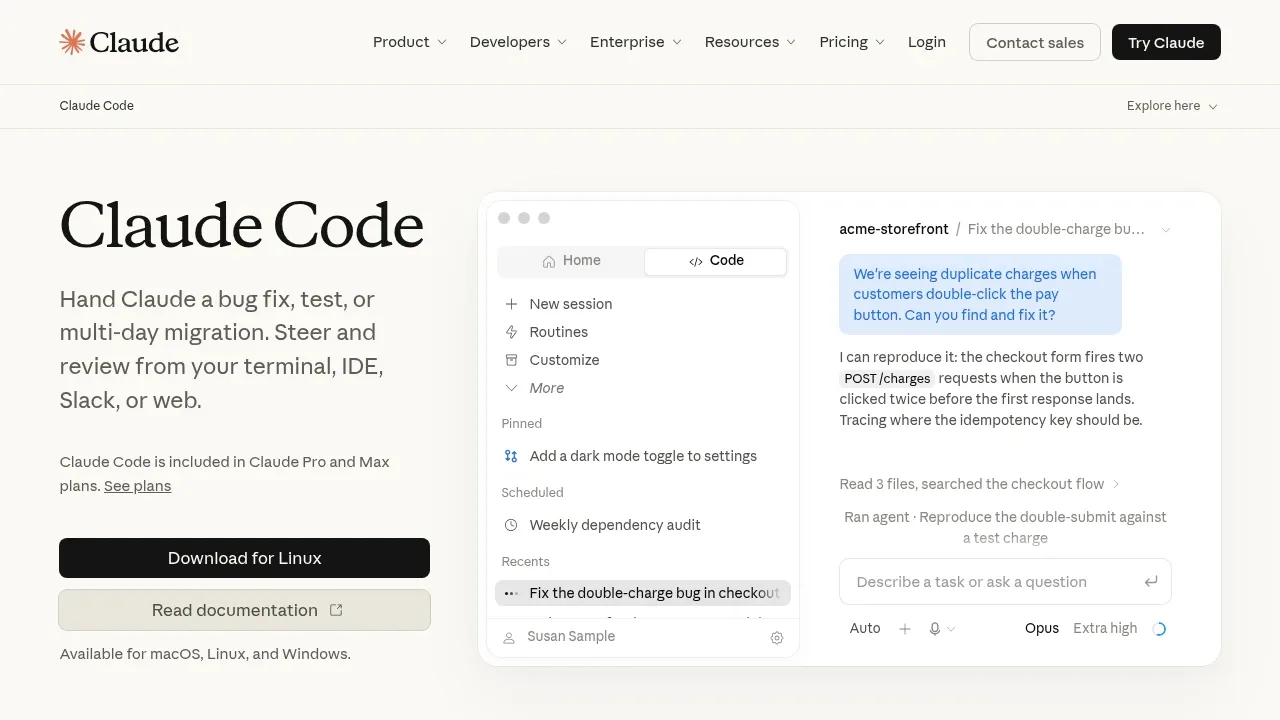Click the plus icon beside New session
The width and height of the screenshot is (1280, 720).
tap(511, 304)
